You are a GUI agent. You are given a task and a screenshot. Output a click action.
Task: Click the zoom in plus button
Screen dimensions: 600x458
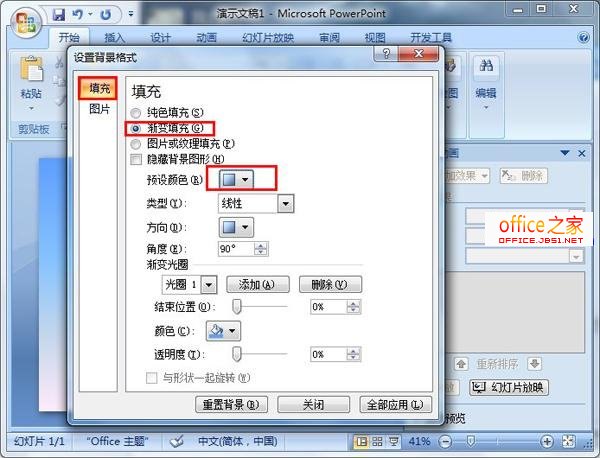pos(546,442)
